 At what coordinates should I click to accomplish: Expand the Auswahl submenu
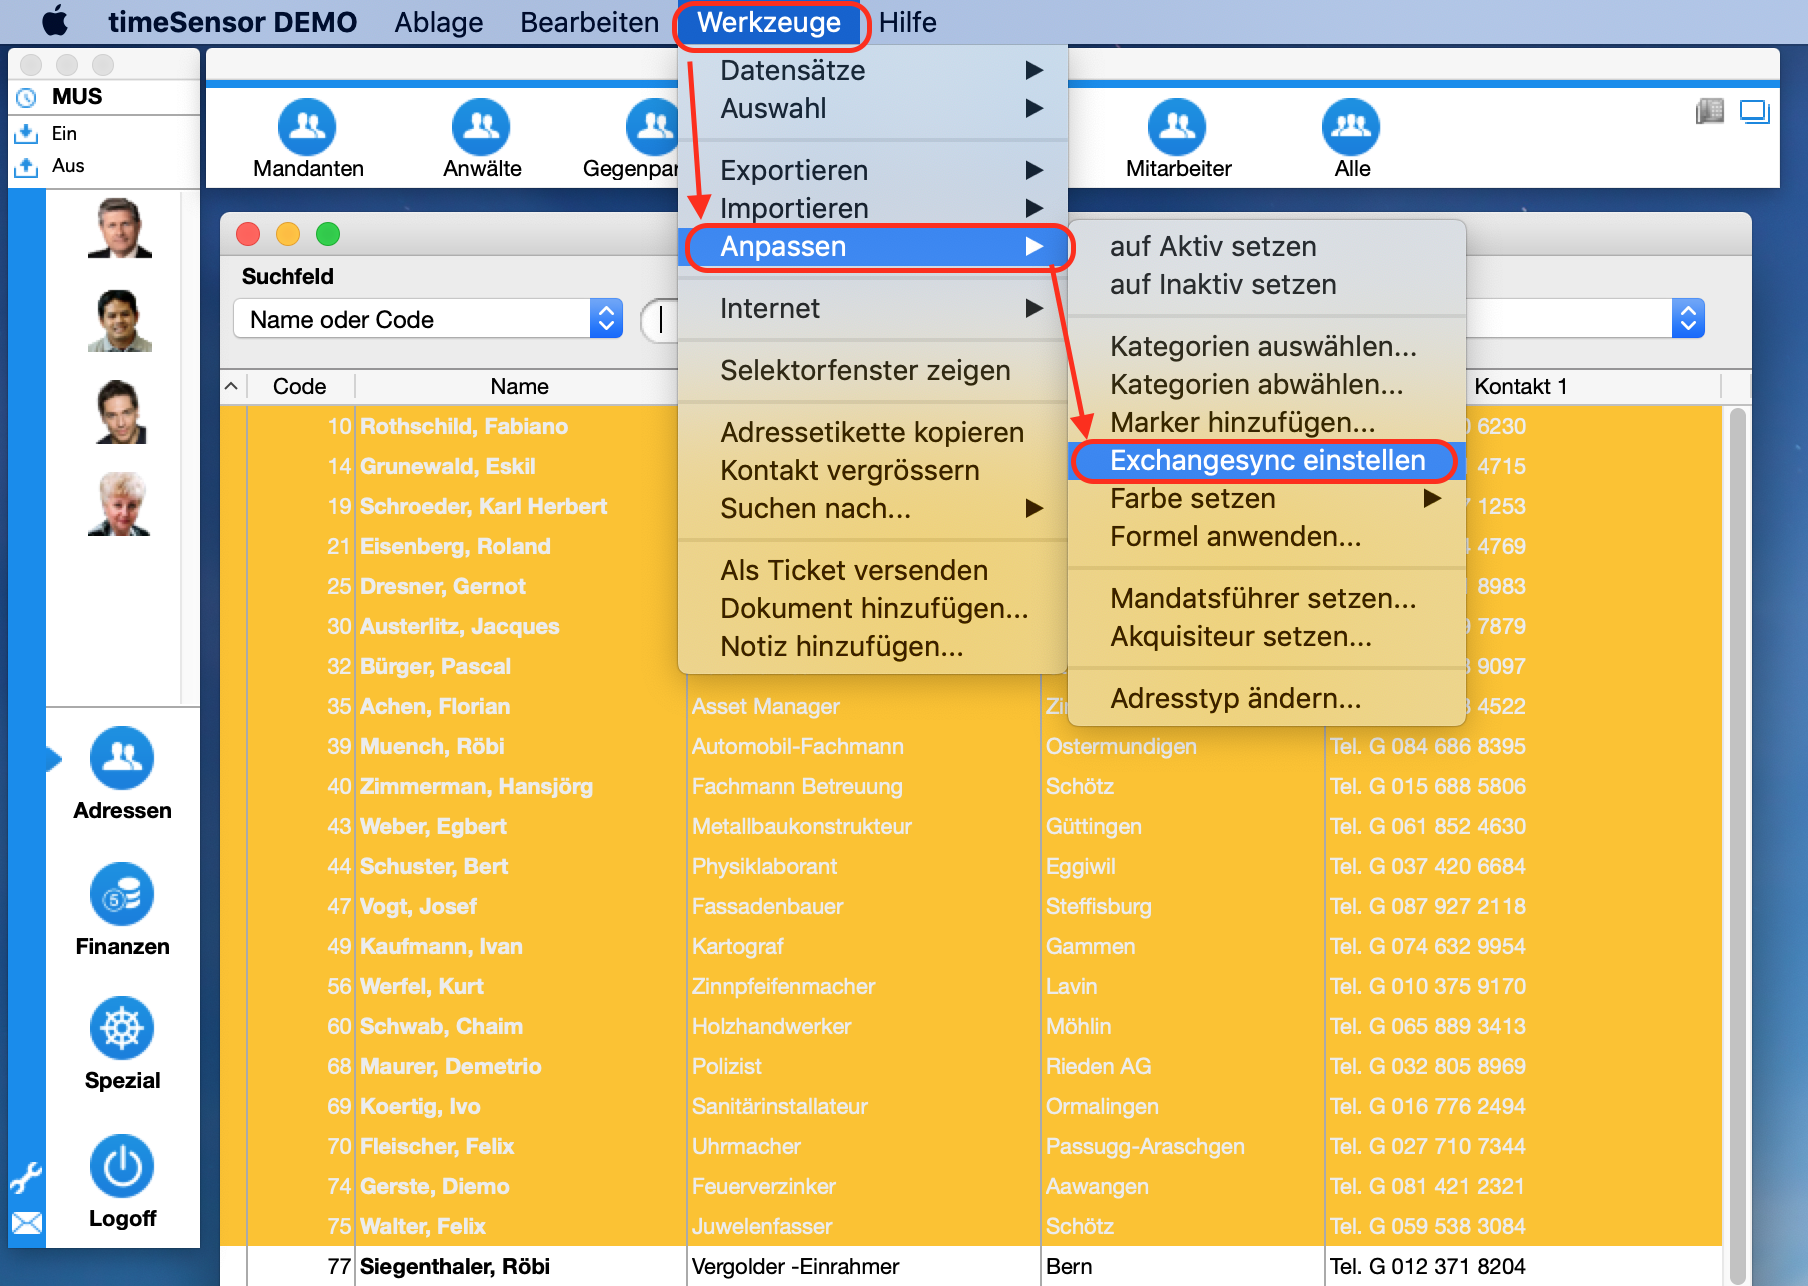(873, 108)
